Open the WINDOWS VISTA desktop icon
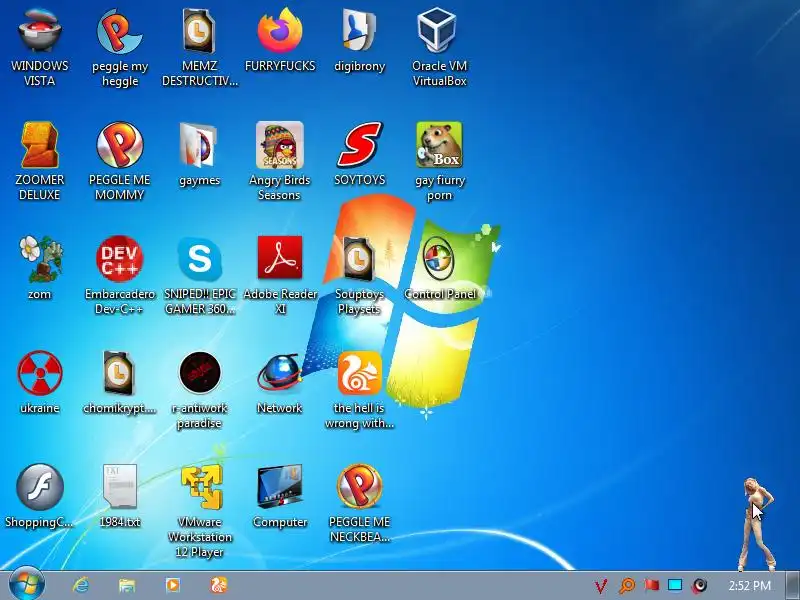This screenshot has width=800, height=600. [x=40, y=32]
